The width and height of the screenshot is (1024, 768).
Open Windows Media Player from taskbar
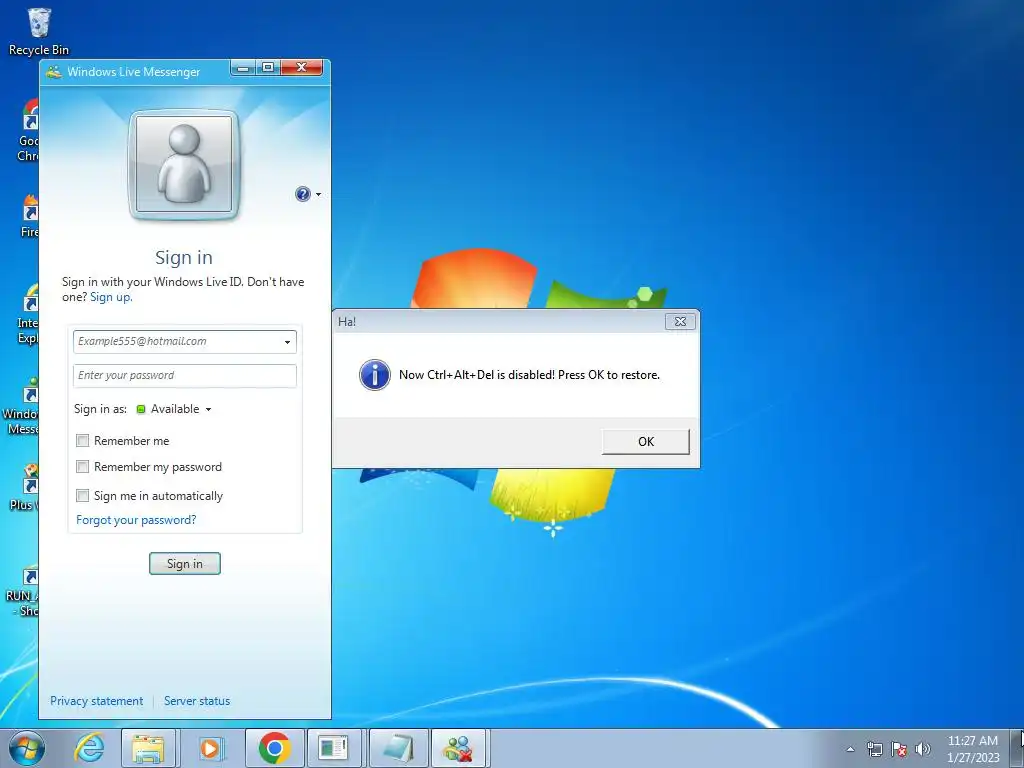[210, 748]
